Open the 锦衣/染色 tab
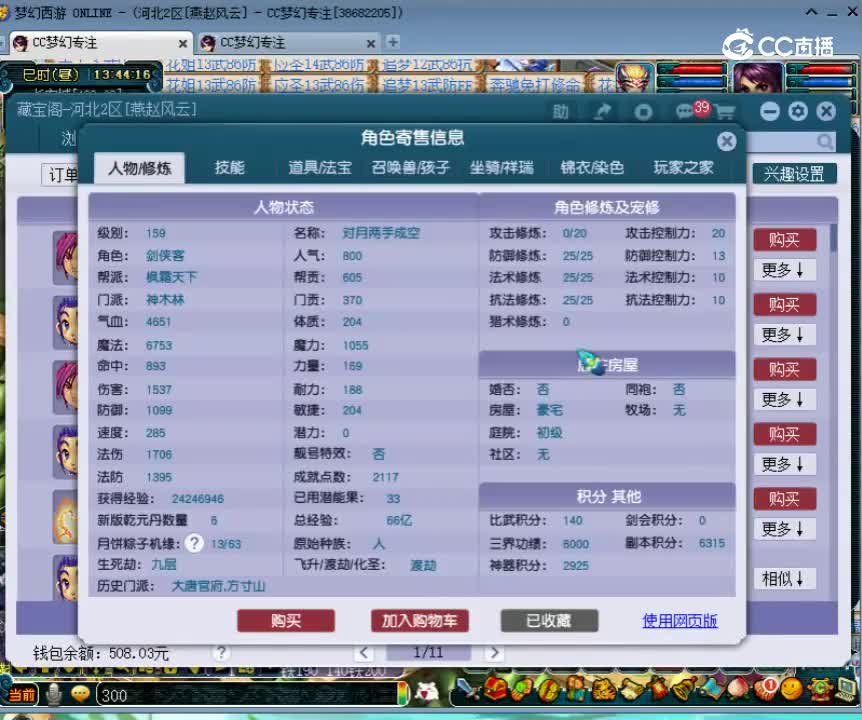Image resolution: width=862 pixels, height=720 pixels. coord(592,168)
